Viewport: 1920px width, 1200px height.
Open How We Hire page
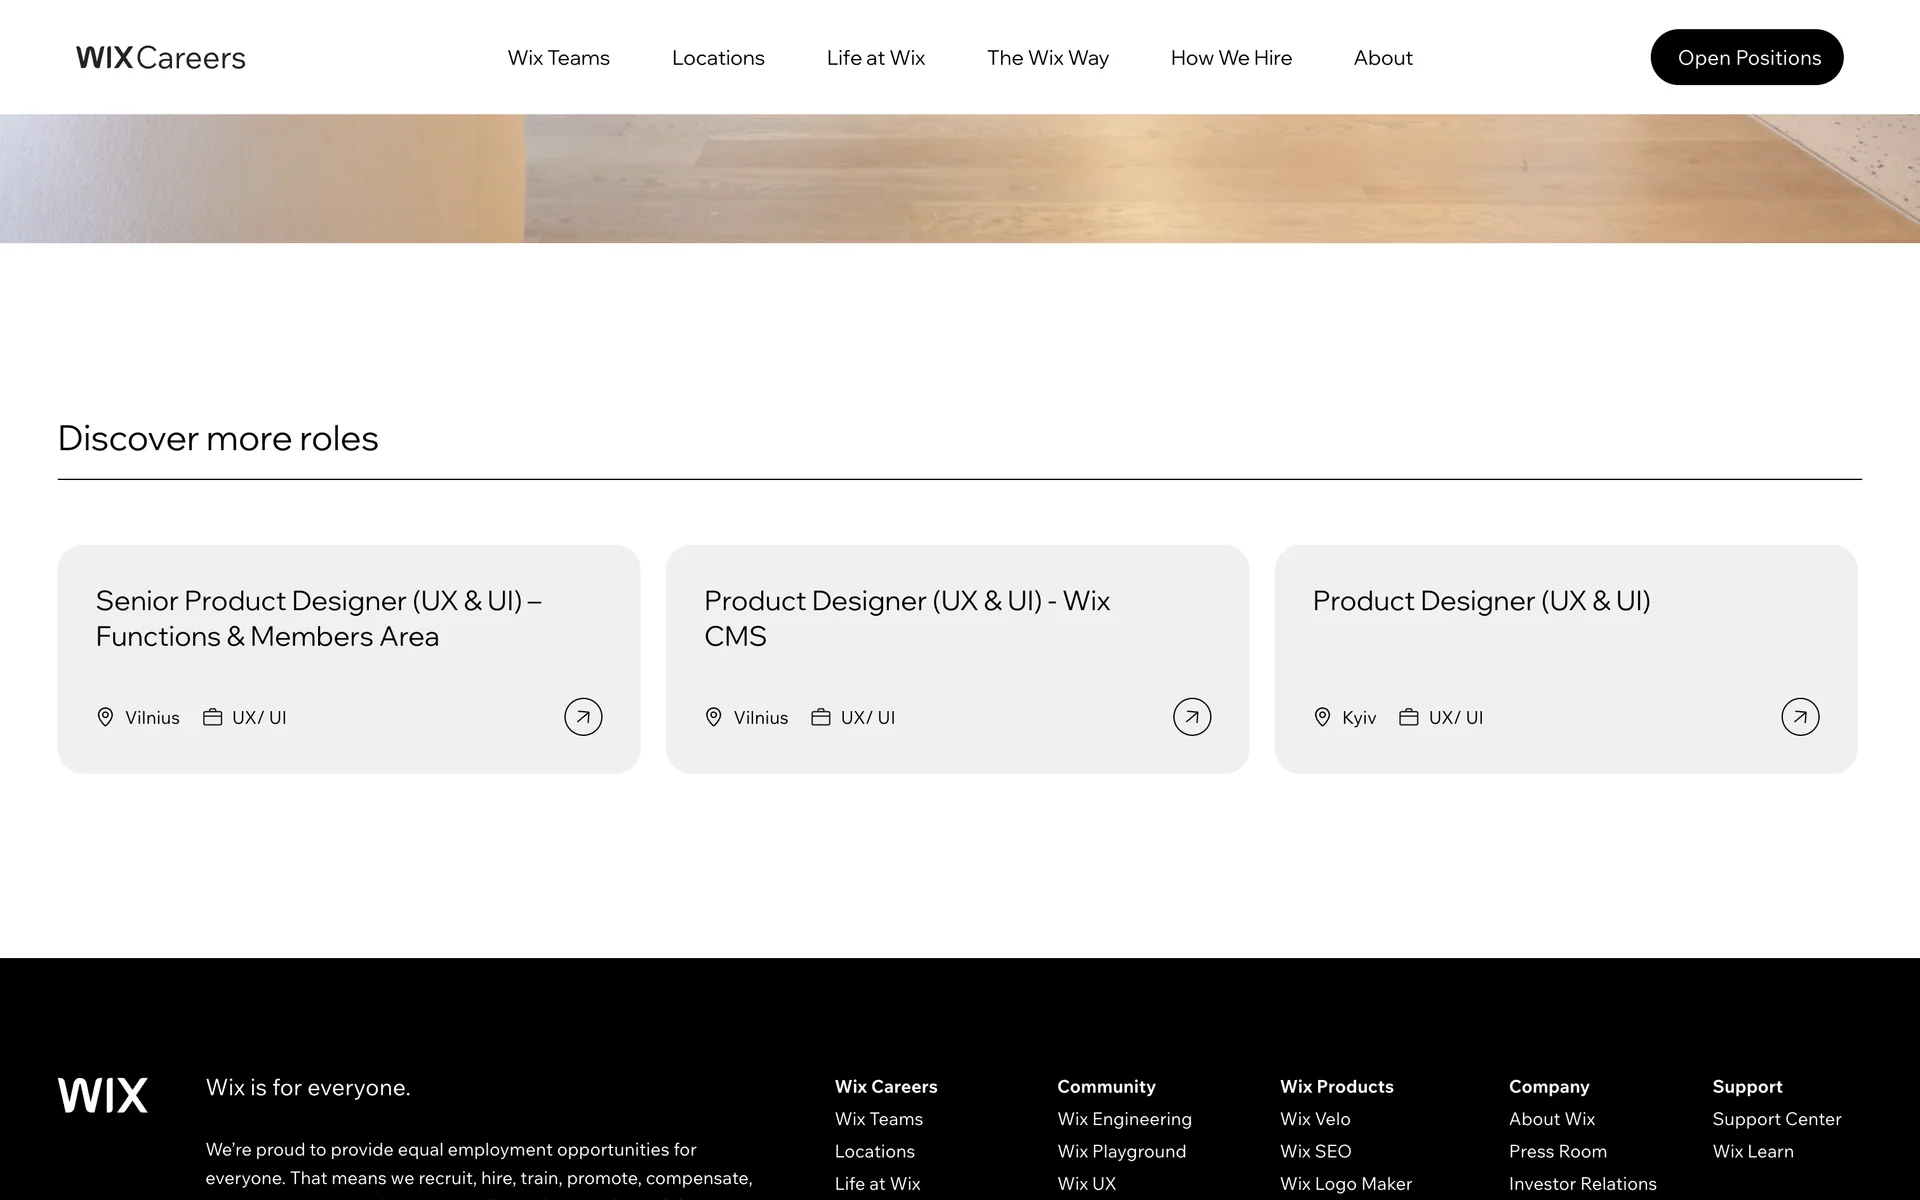1231,58
